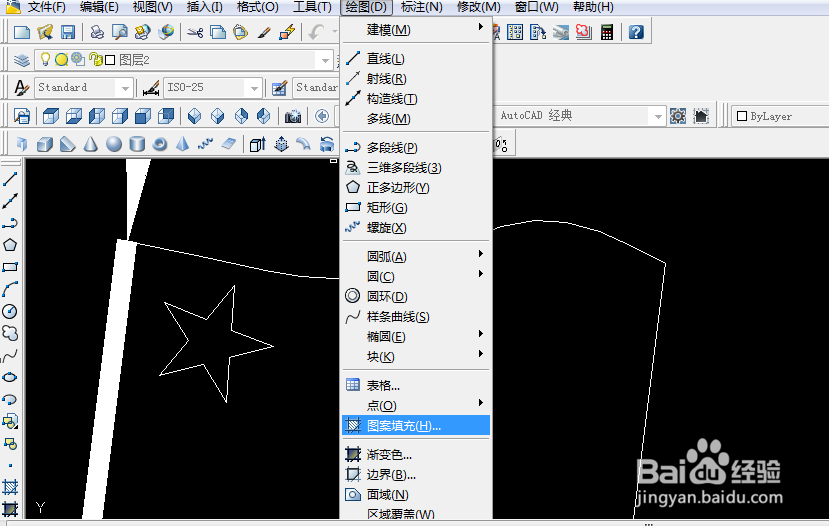
Task: Choose 图案填充(H)... in the Draw menu
Action: tap(416, 426)
